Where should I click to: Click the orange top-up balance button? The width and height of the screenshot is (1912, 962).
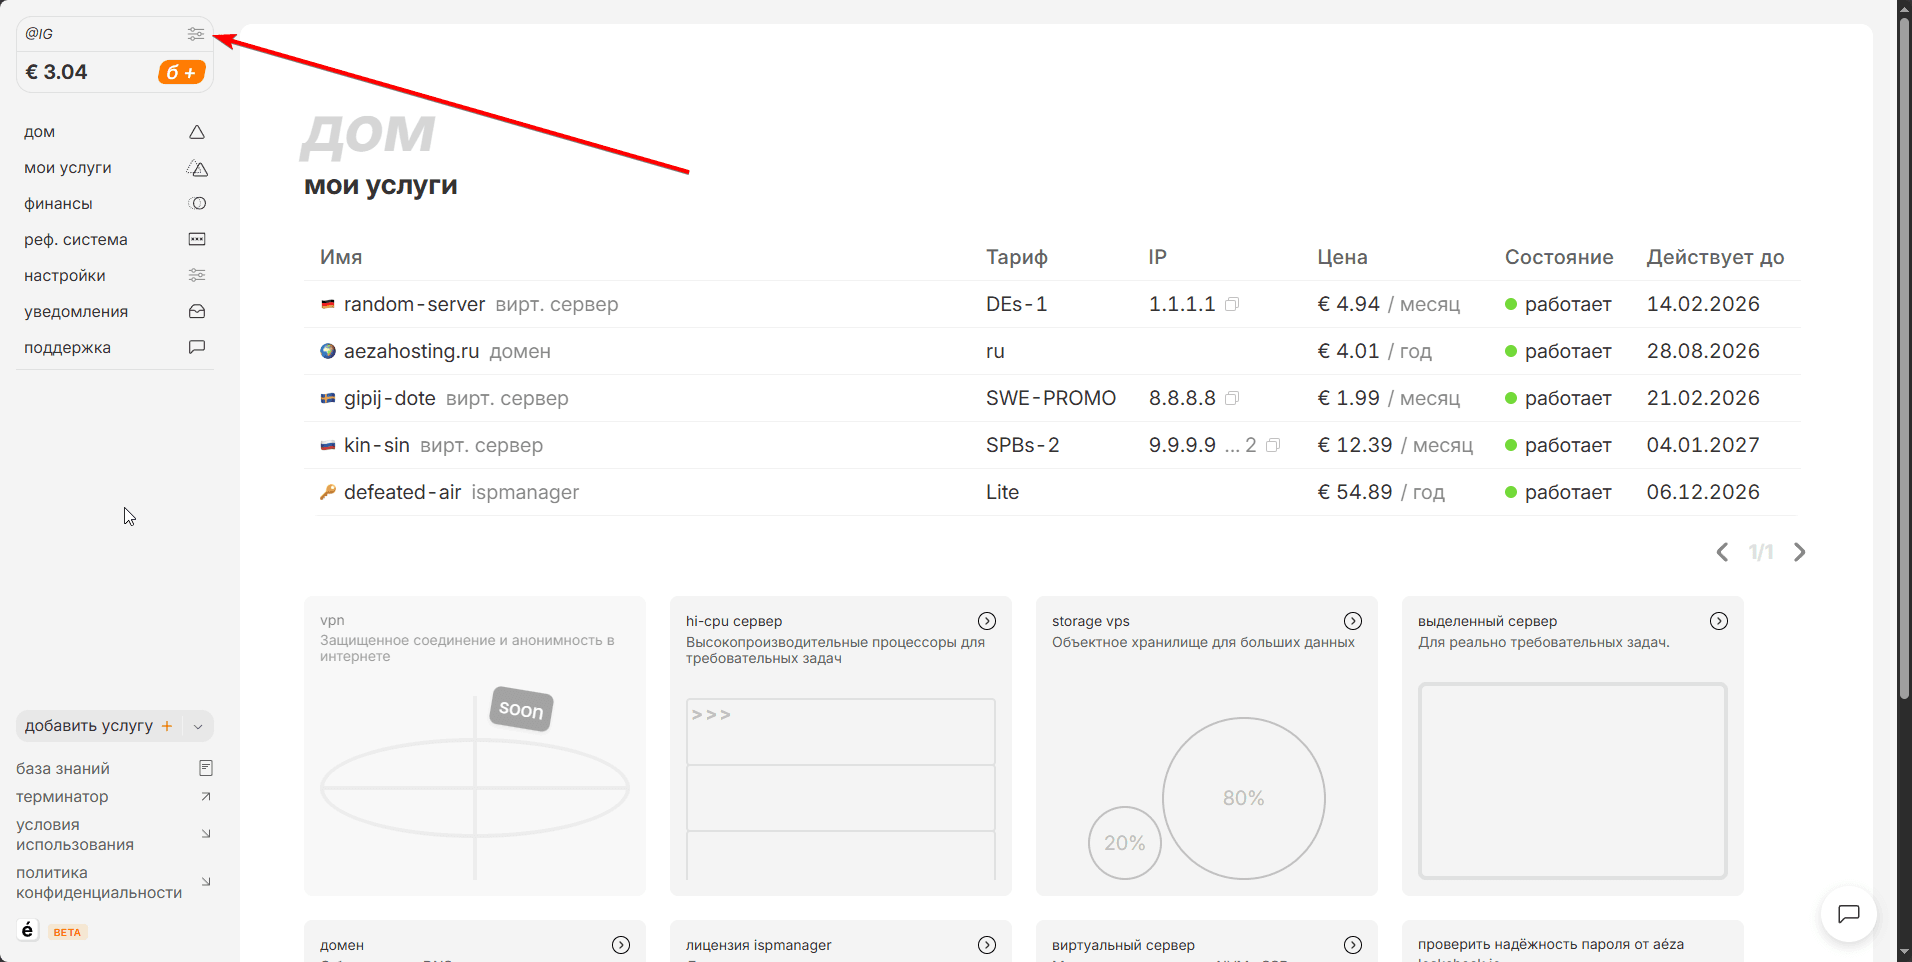point(181,72)
